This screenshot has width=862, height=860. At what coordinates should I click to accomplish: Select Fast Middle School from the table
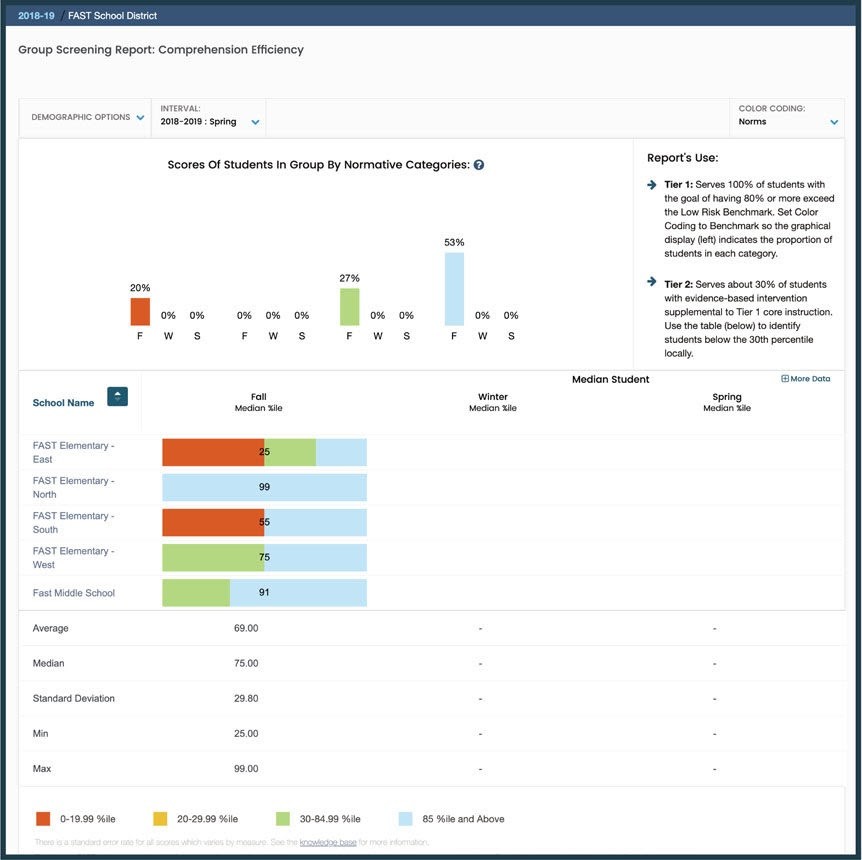tap(75, 592)
